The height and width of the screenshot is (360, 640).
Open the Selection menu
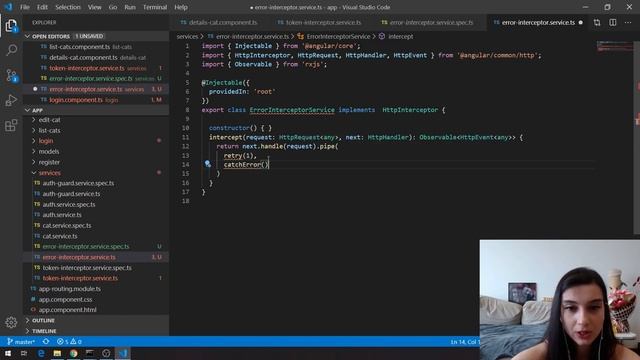pyautogui.click(x=68, y=7)
